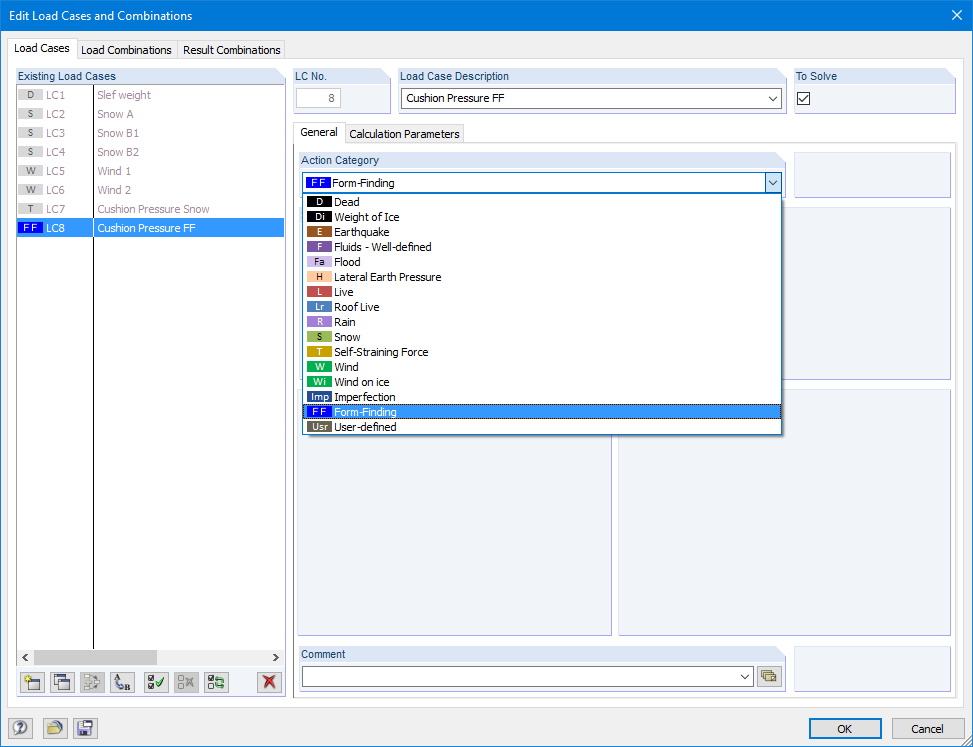
Task: Create a new load case icon
Action: [x=32, y=682]
